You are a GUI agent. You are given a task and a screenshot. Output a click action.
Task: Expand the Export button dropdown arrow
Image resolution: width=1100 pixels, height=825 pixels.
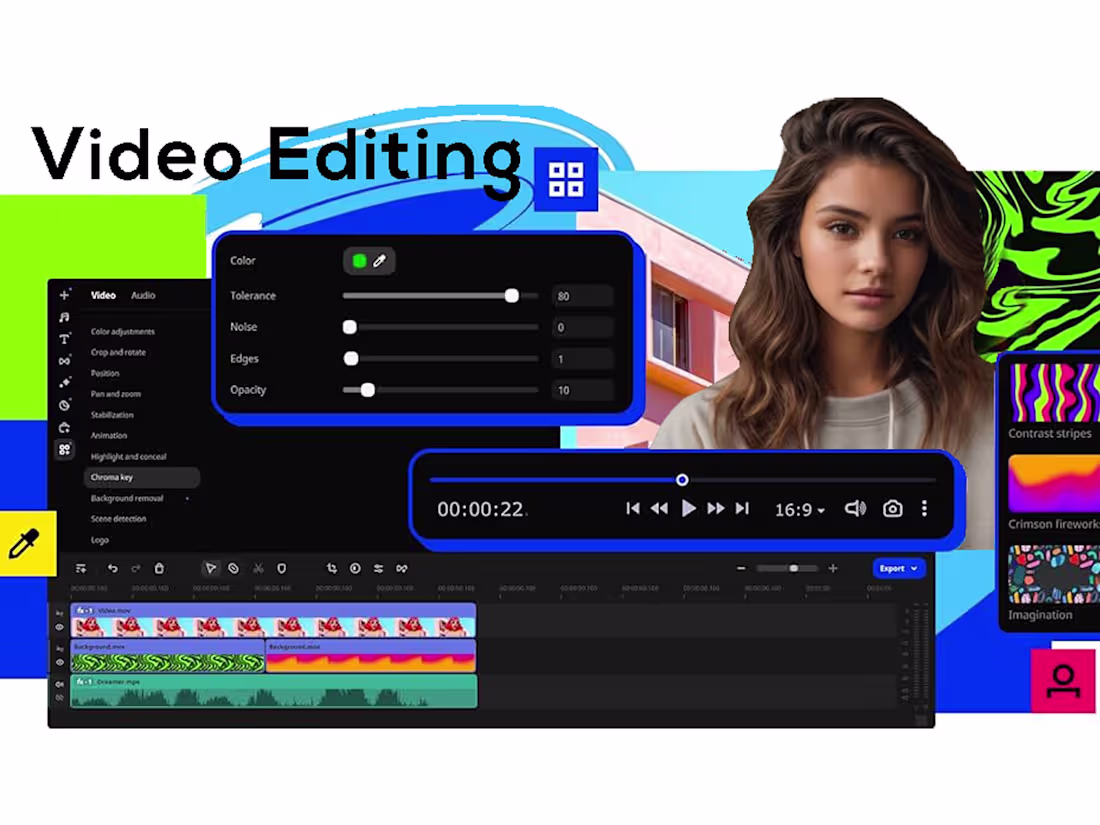[913, 568]
